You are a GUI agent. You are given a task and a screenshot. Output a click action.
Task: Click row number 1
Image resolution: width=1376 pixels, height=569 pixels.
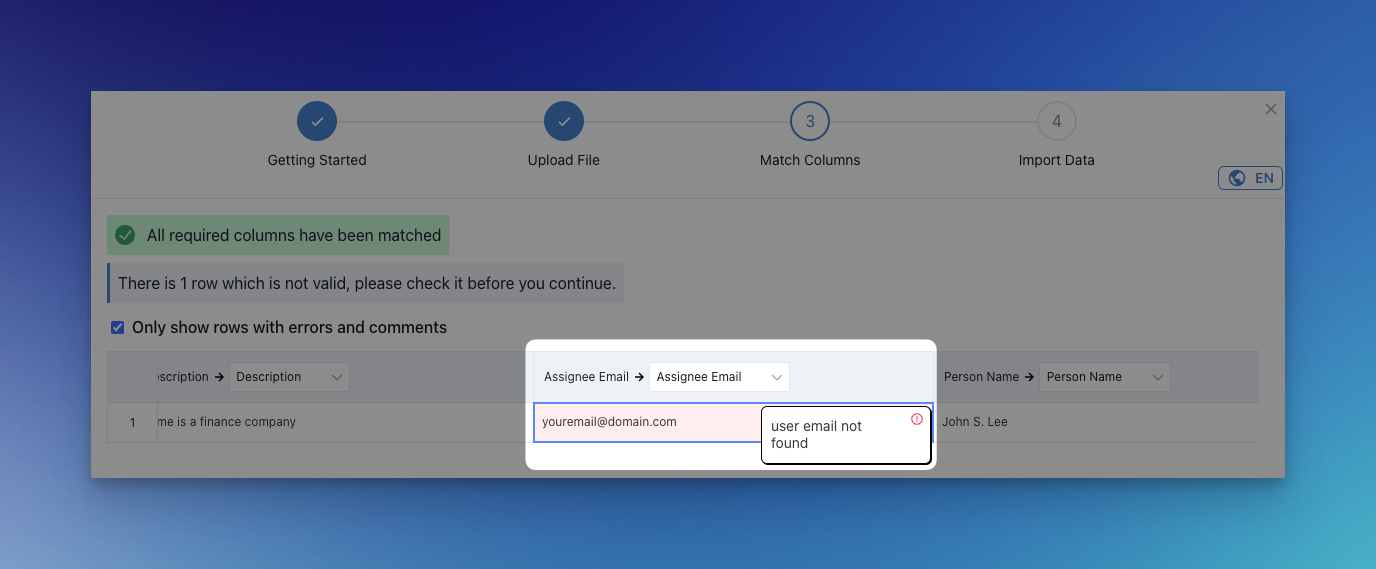(133, 422)
